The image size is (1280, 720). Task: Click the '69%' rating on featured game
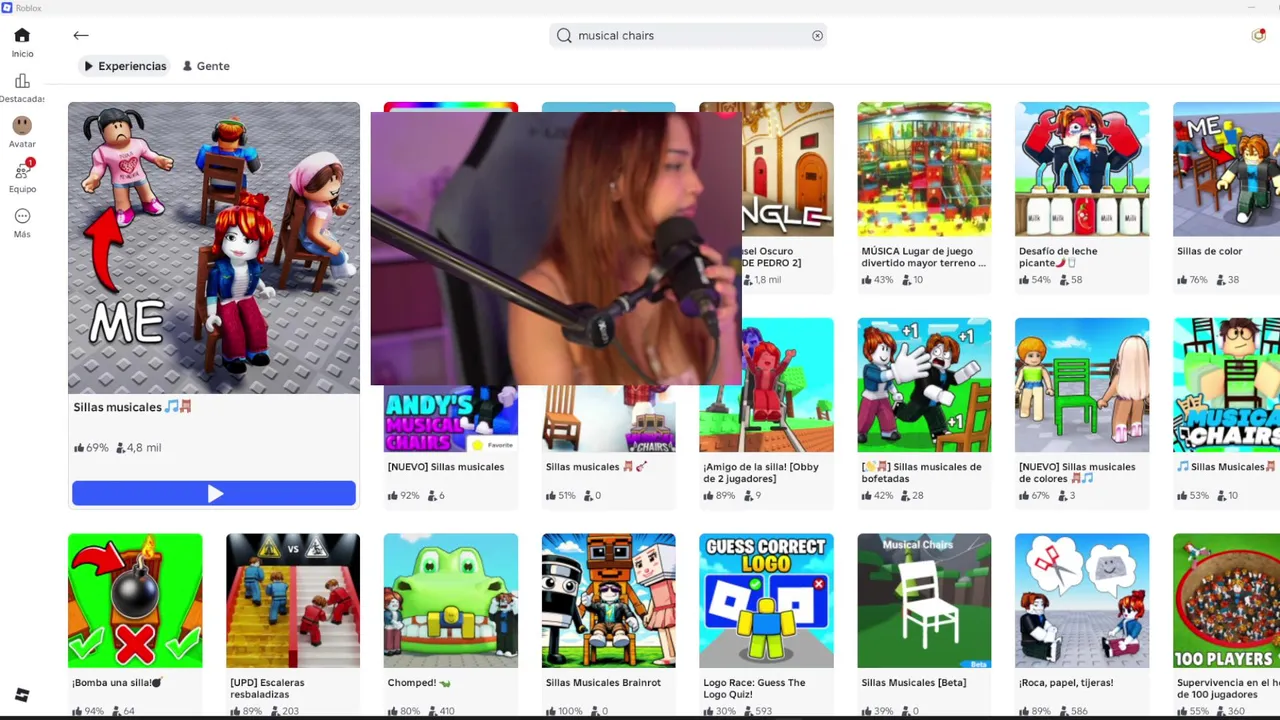point(91,448)
